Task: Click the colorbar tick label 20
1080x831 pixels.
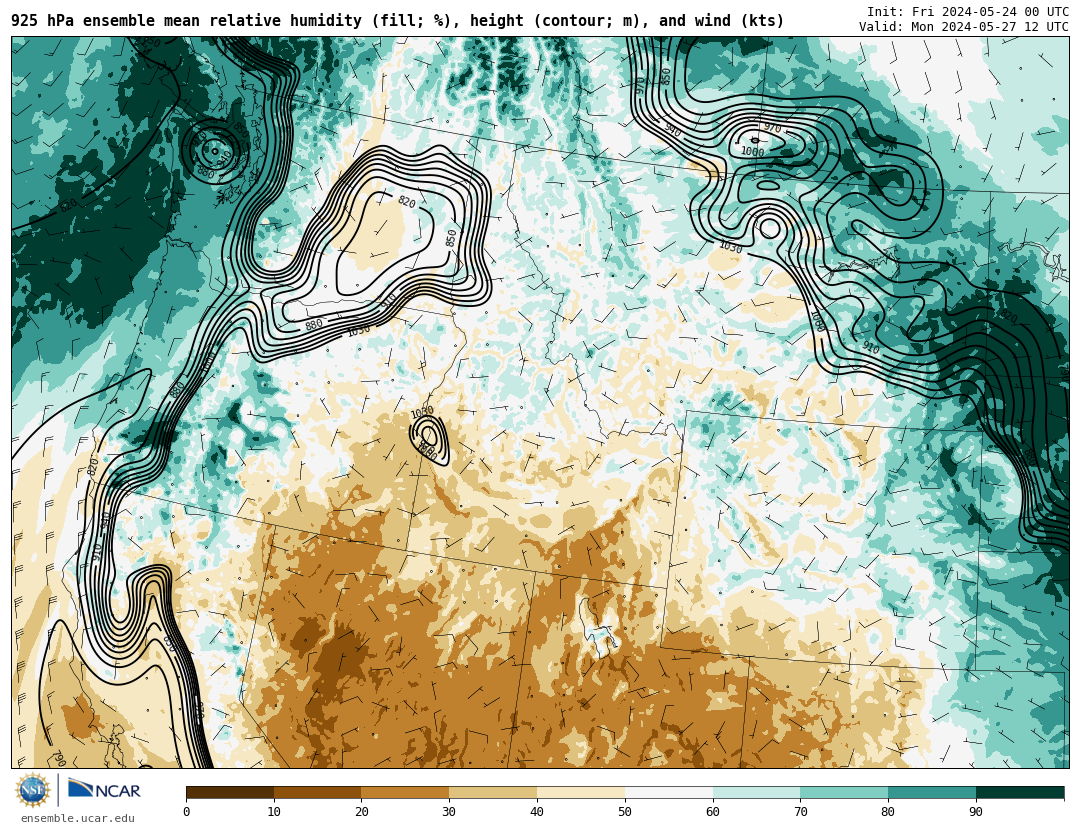Action: [362, 812]
